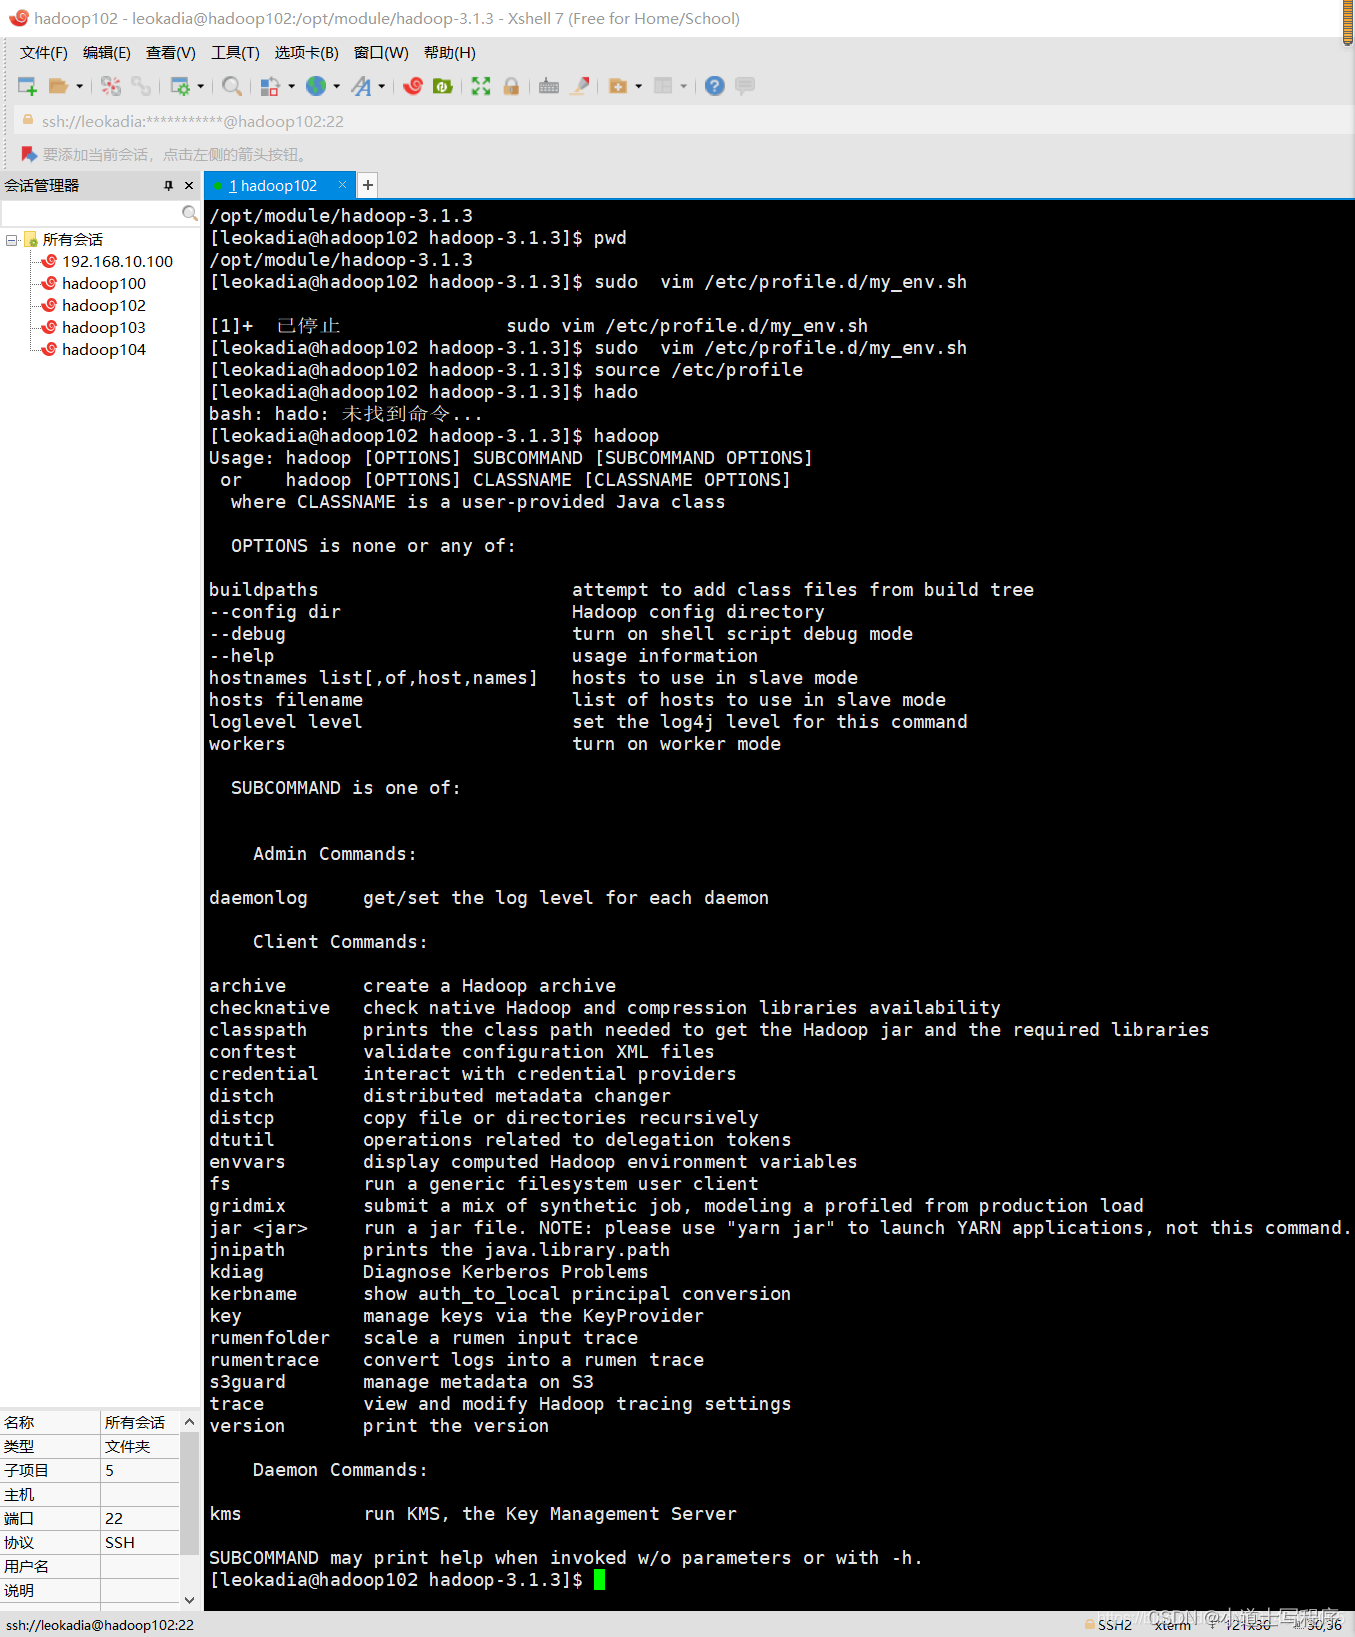Click the Font toolbar icon
1355x1637 pixels.
tap(361, 86)
